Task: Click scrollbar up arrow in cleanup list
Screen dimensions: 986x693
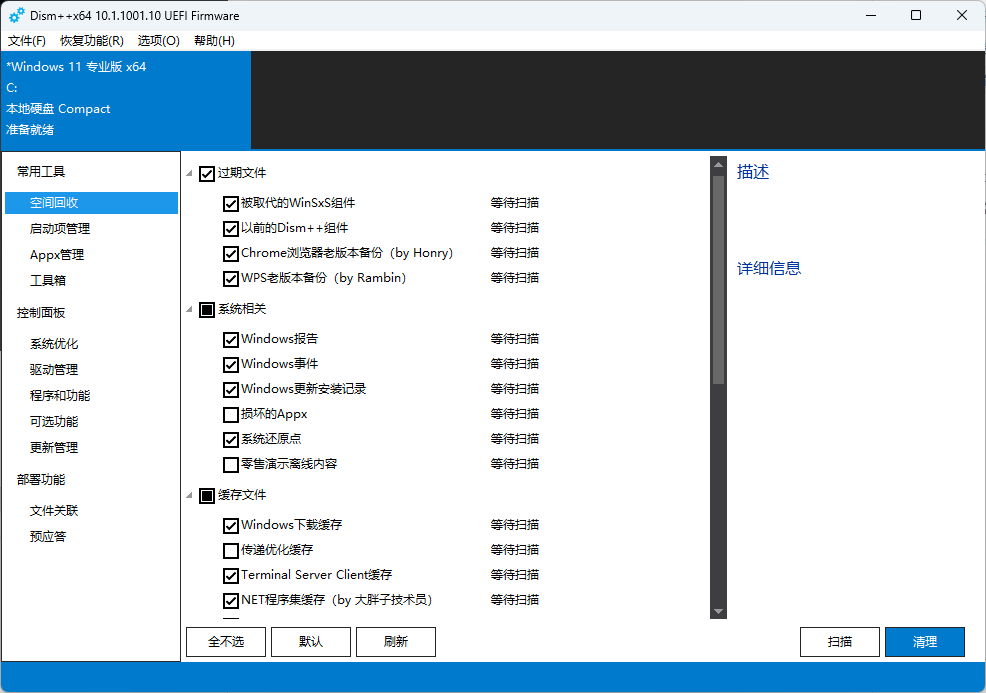Action: tap(718, 163)
